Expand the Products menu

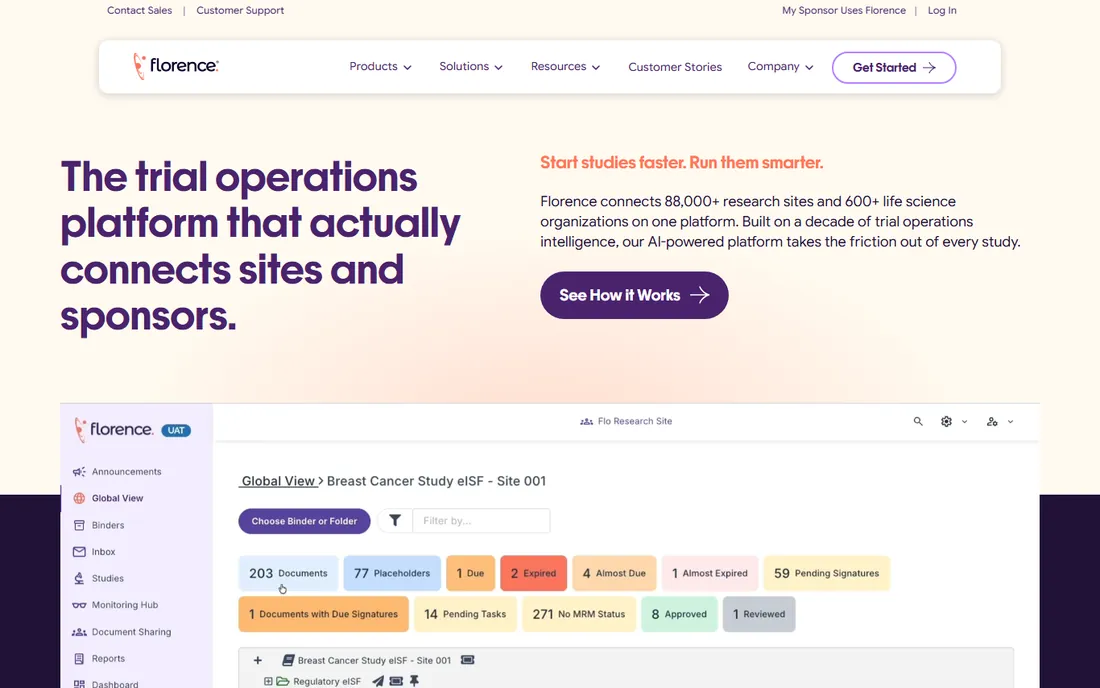(380, 67)
